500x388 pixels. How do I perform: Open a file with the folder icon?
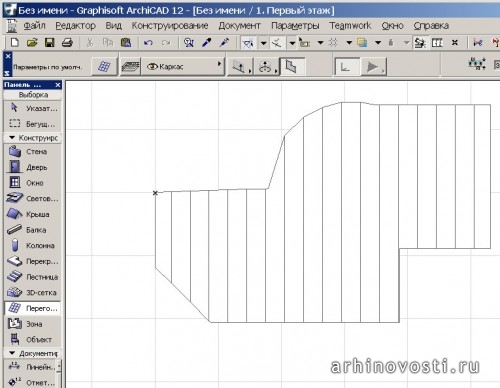click(x=32, y=43)
